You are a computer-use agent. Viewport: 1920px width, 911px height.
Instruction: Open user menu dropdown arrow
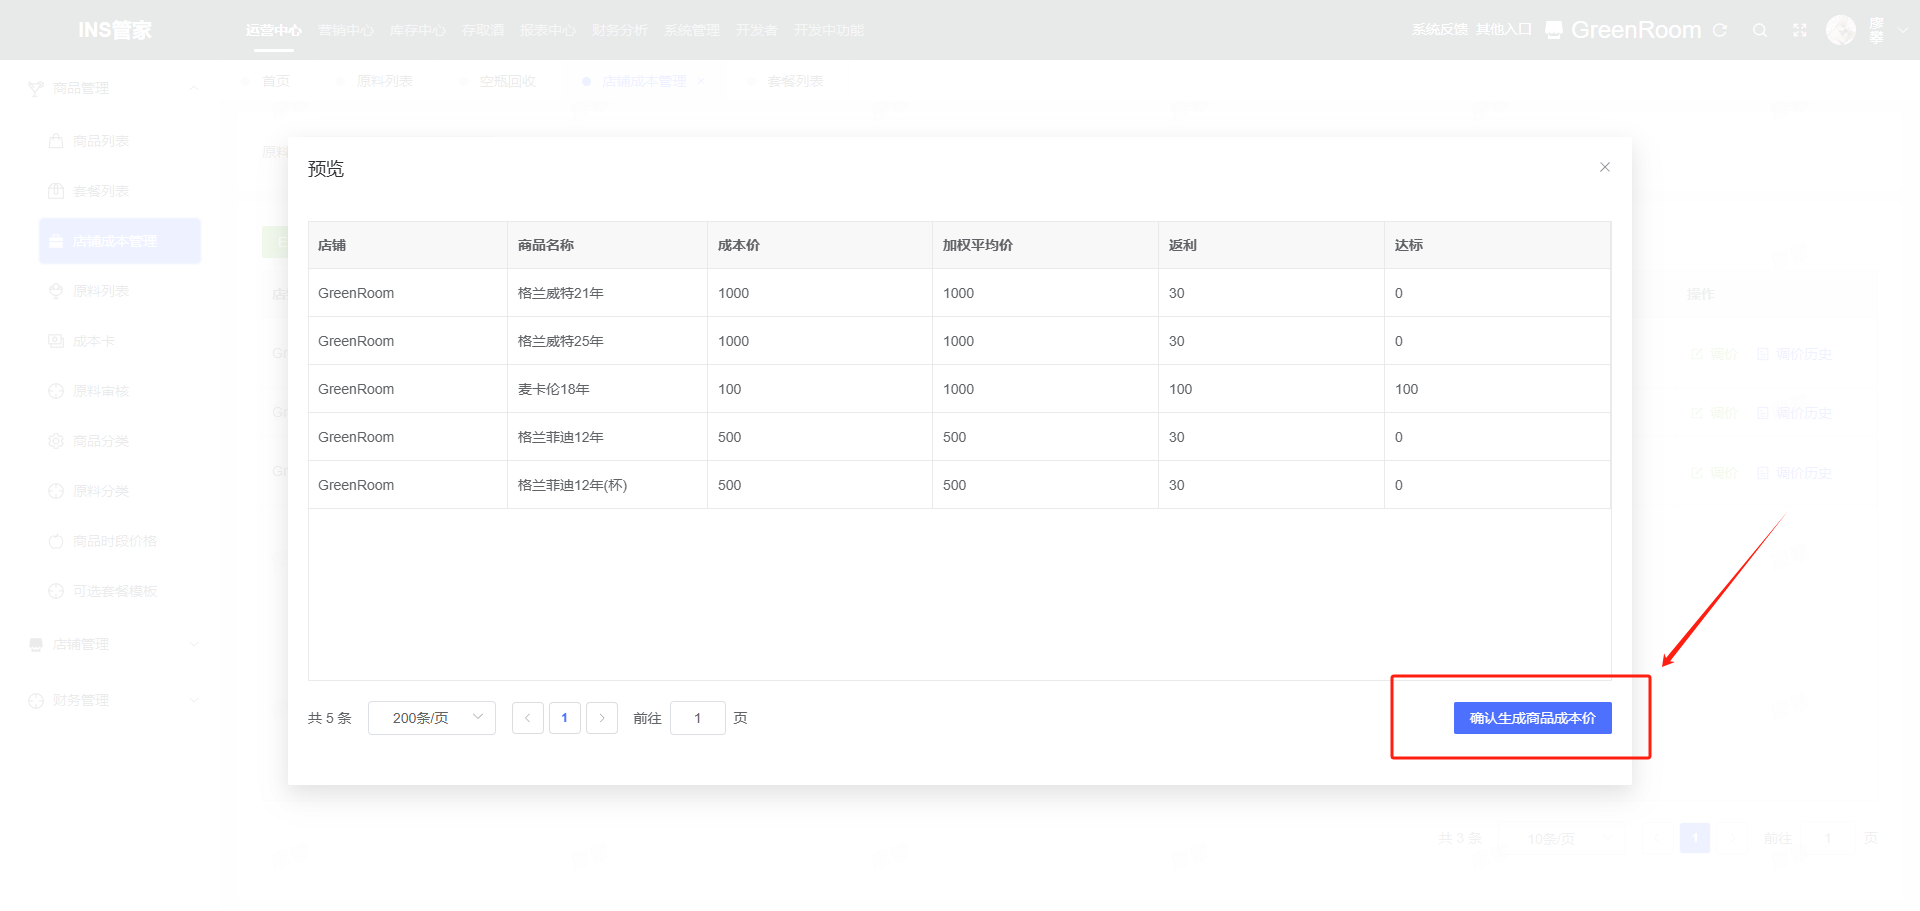pyautogui.click(x=1903, y=30)
